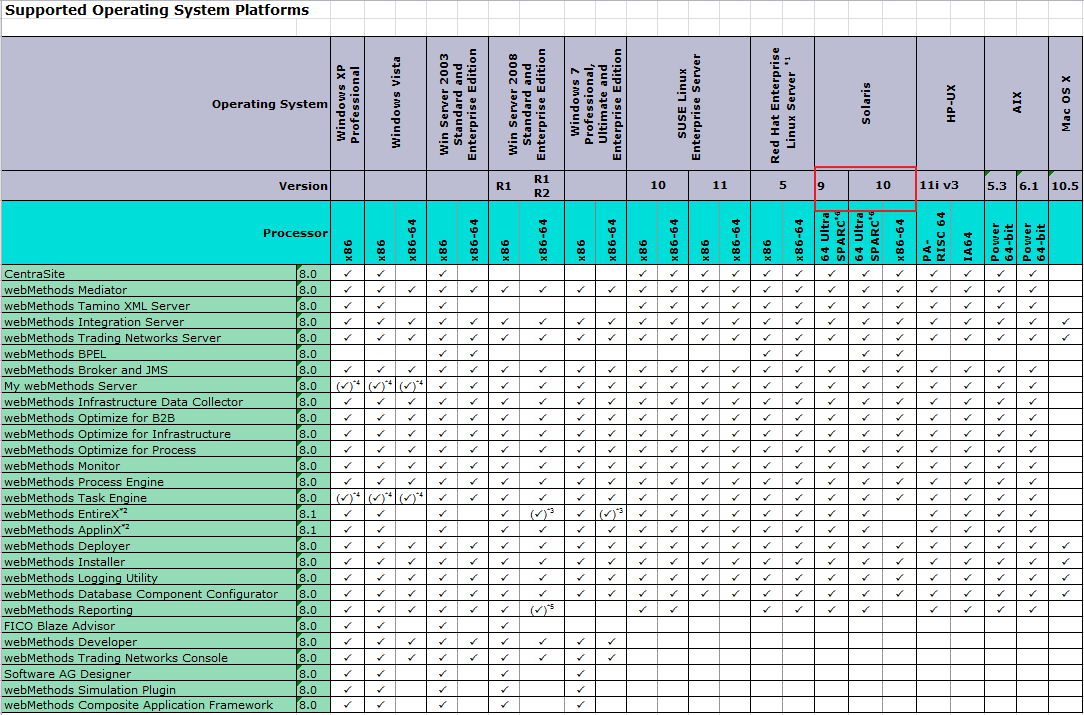Click the AIX version '6.1' cell

coord(1032,186)
